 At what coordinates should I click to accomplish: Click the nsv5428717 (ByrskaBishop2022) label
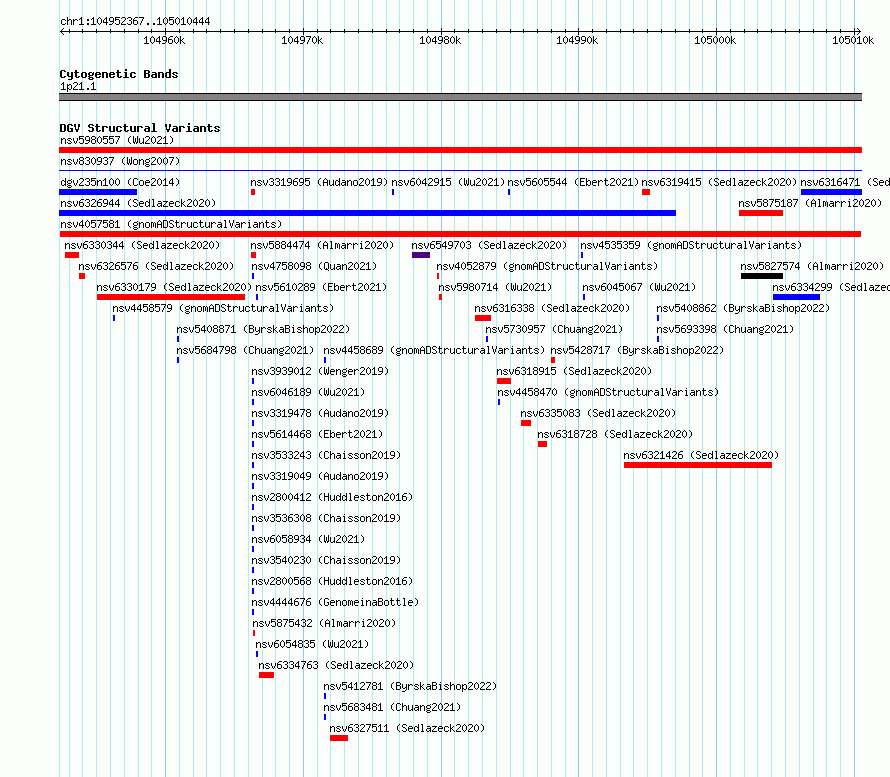tap(637, 350)
